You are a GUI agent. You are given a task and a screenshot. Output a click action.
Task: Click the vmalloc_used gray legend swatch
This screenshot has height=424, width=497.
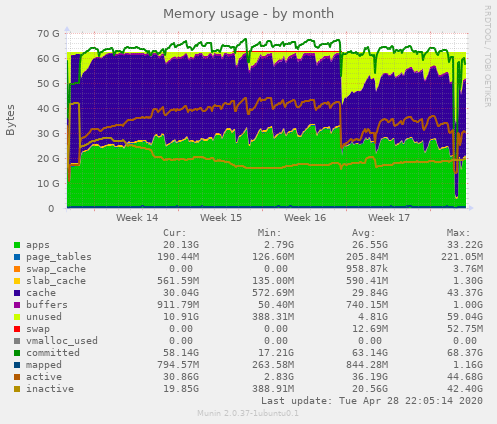point(17,341)
